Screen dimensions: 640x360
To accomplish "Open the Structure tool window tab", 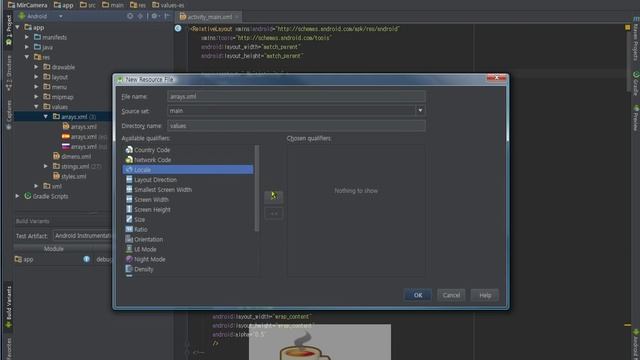I will (9, 73).
